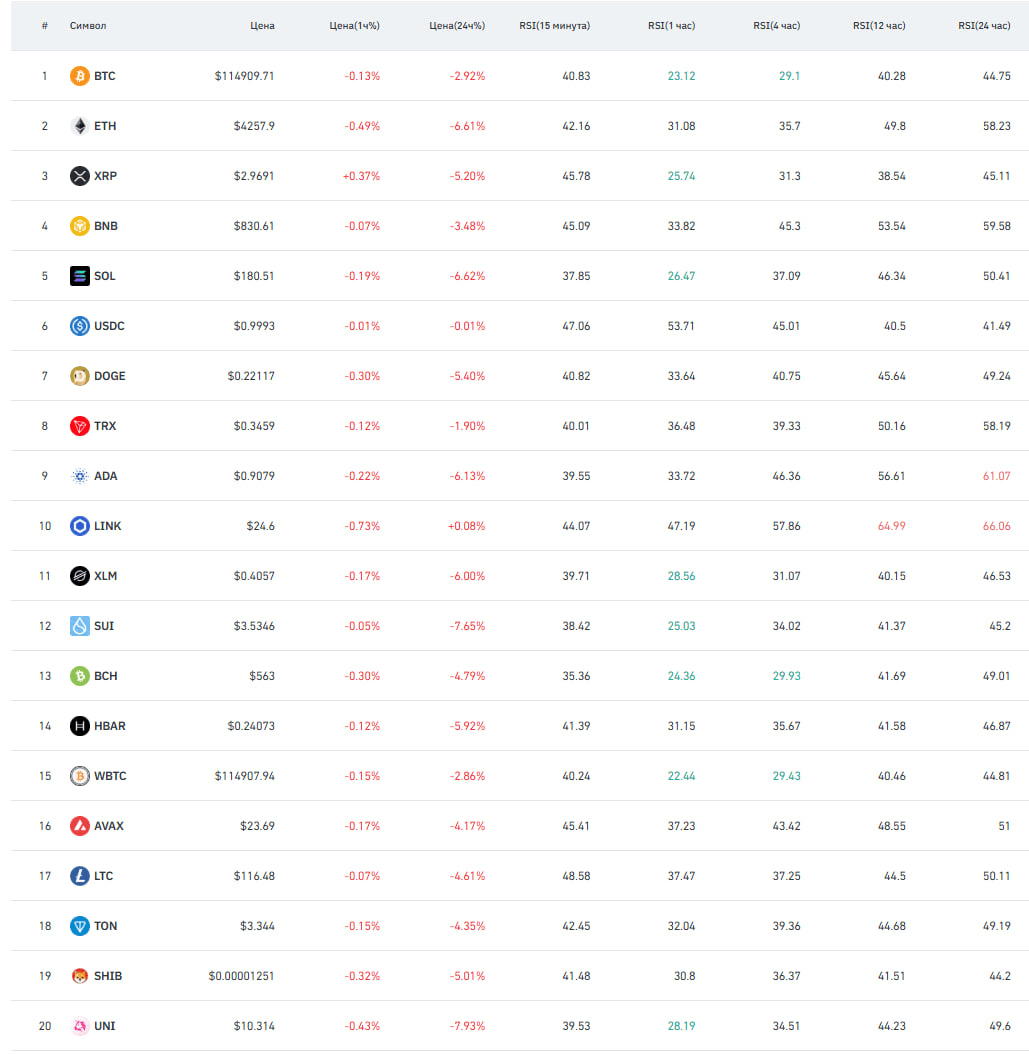The image size is (1029, 1054).
Task: Click the Bitcoin BTC coin icon
Action: tap(79, 76)
